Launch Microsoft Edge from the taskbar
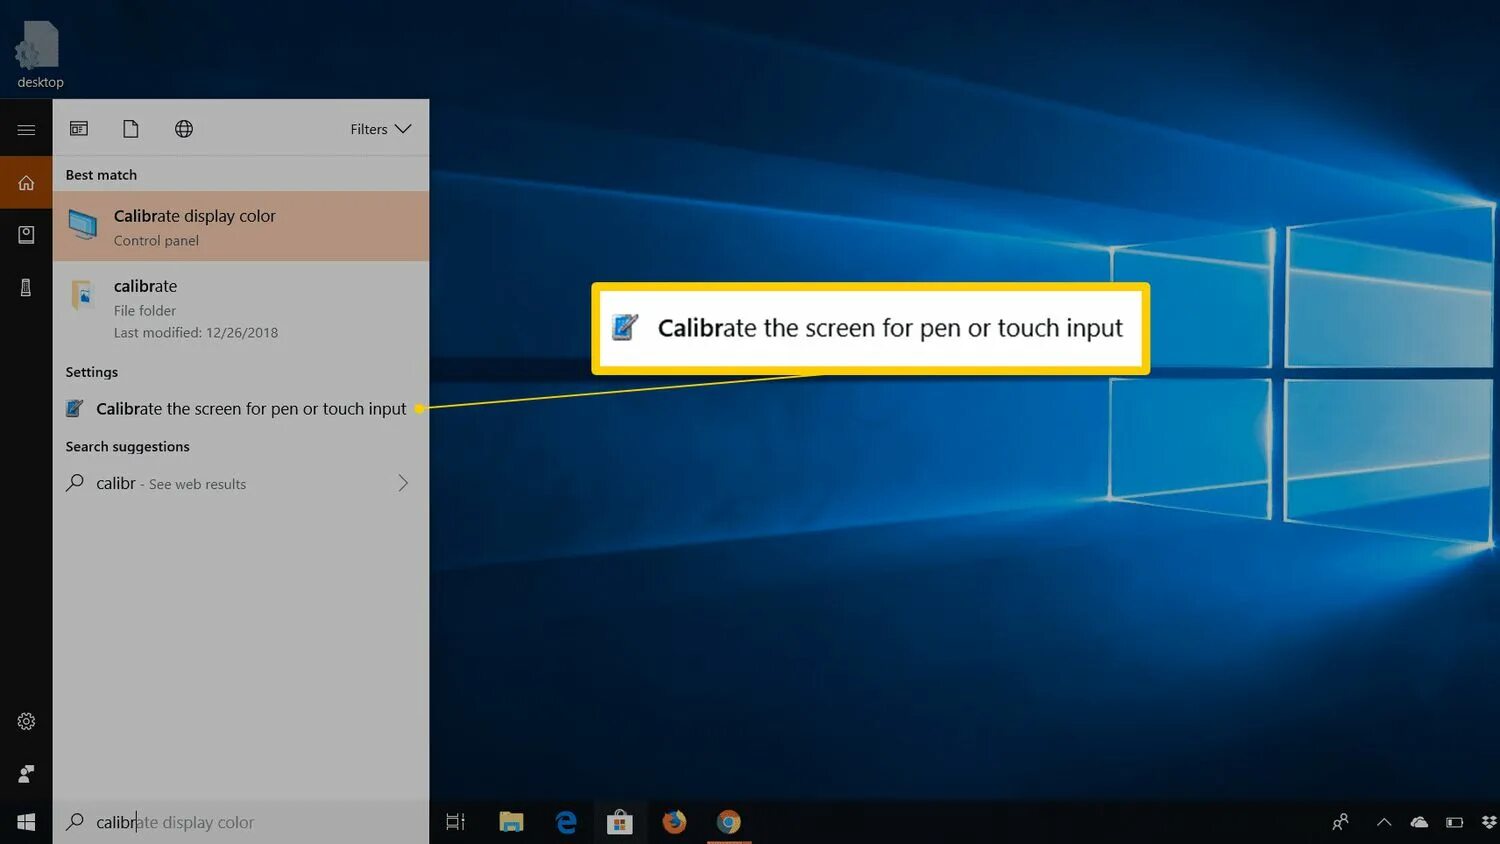This screenshot has width=1500, height=844. (x=566, y=822)
